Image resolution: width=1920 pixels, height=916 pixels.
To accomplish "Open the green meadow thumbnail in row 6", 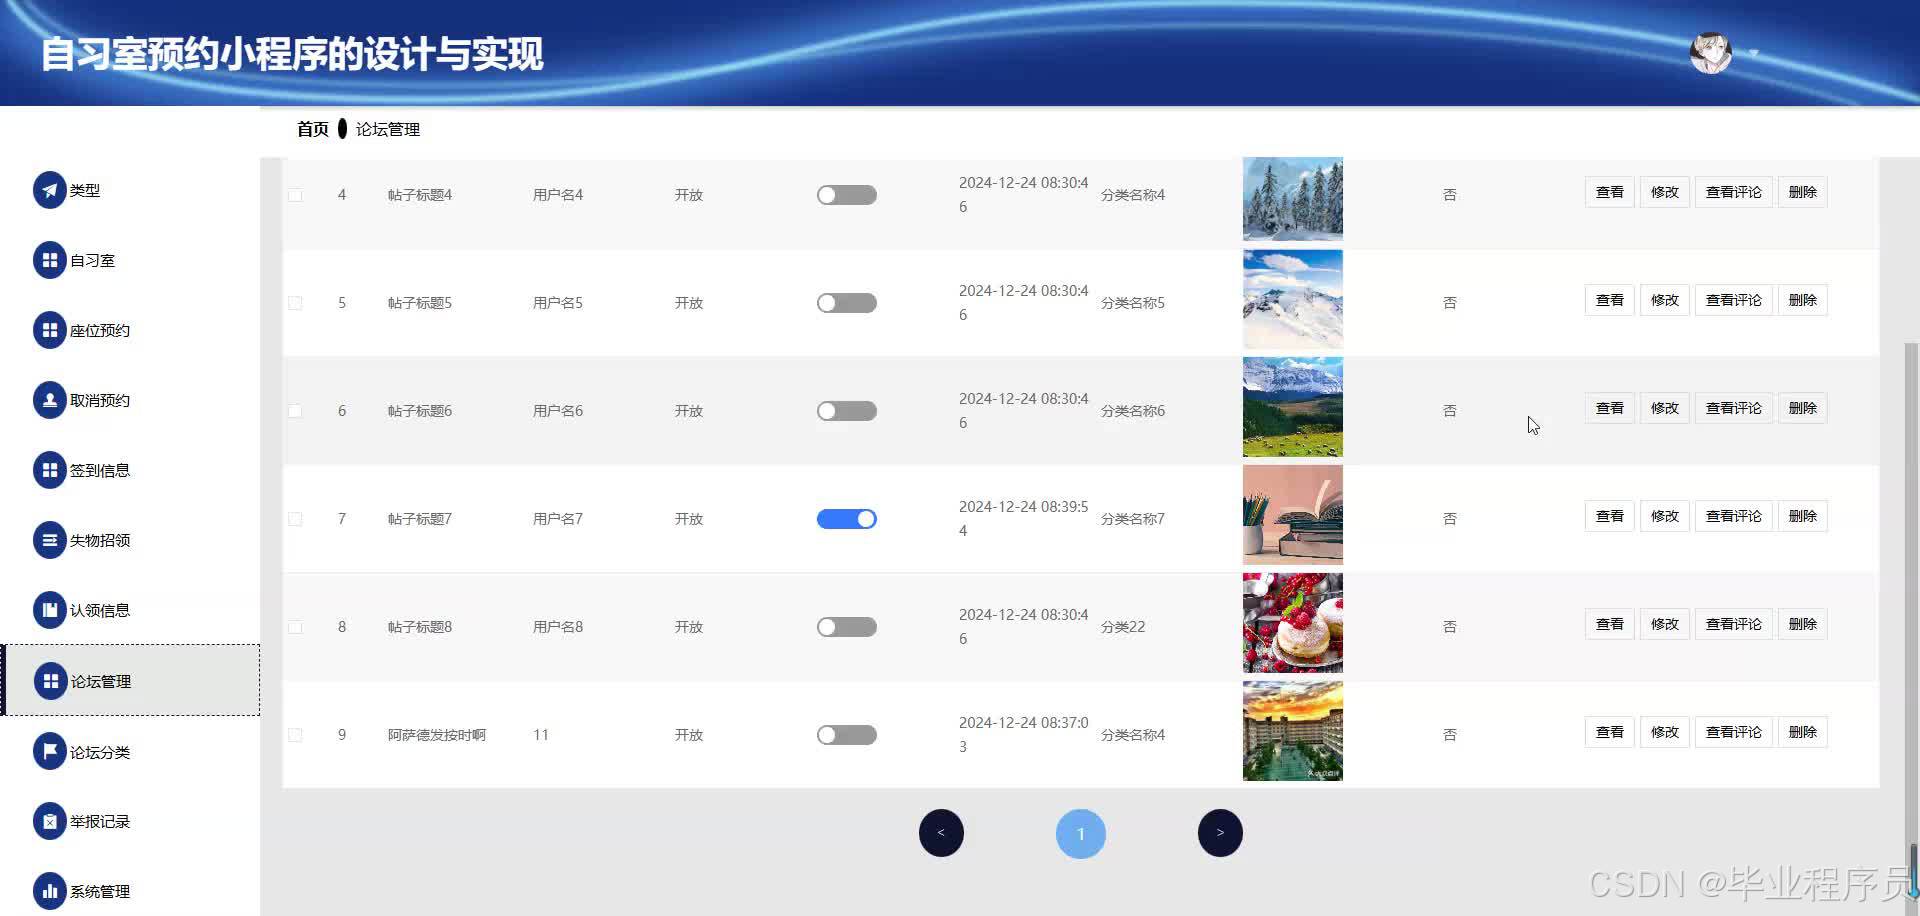I will coord(1293,407).
